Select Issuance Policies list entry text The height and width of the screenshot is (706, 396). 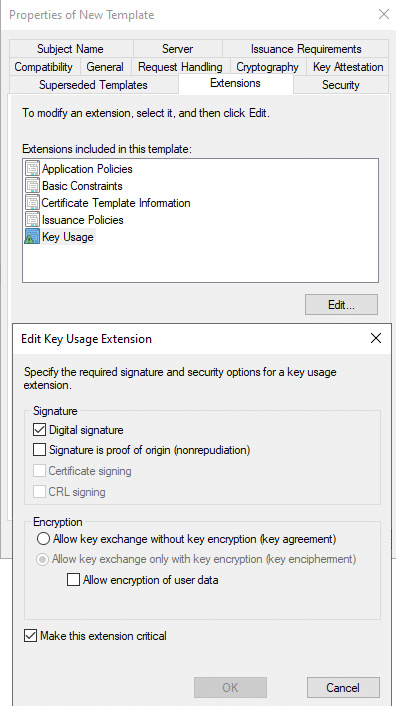tap(83, 220)
